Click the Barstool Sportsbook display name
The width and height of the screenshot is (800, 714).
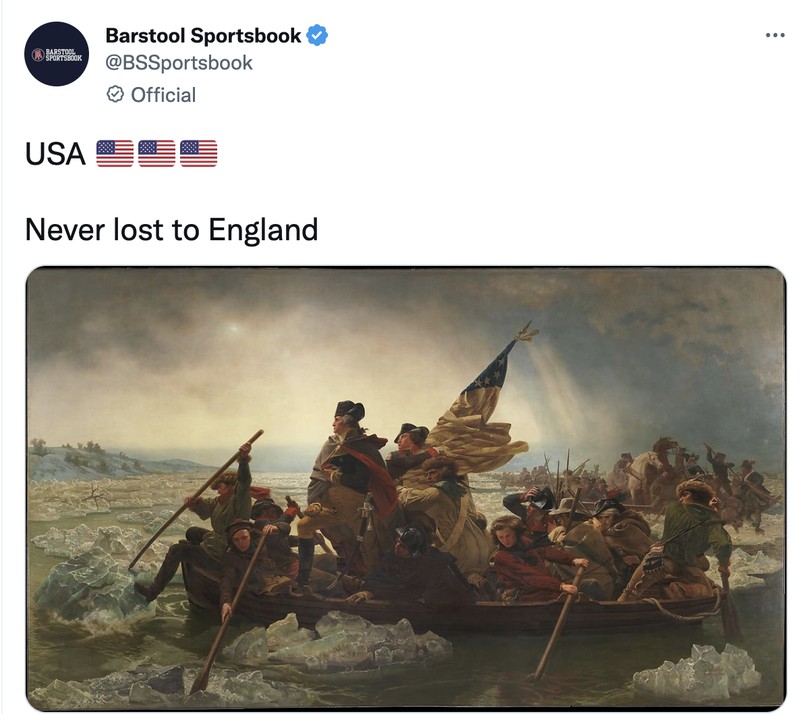pos(203,36)
